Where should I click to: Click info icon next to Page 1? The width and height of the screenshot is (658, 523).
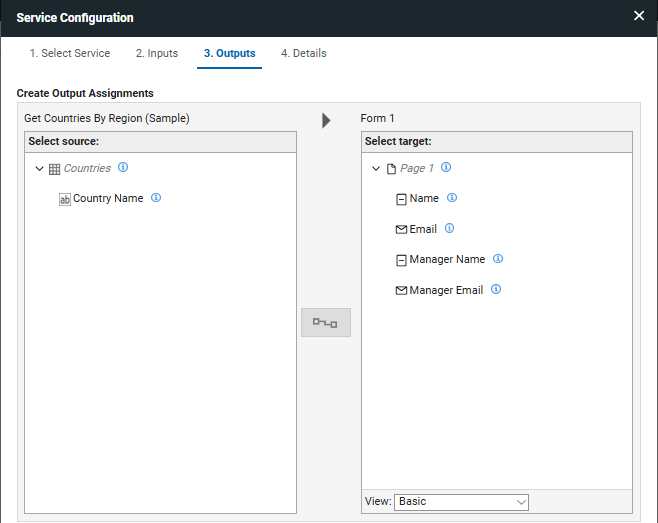click(x=446, y=168)
